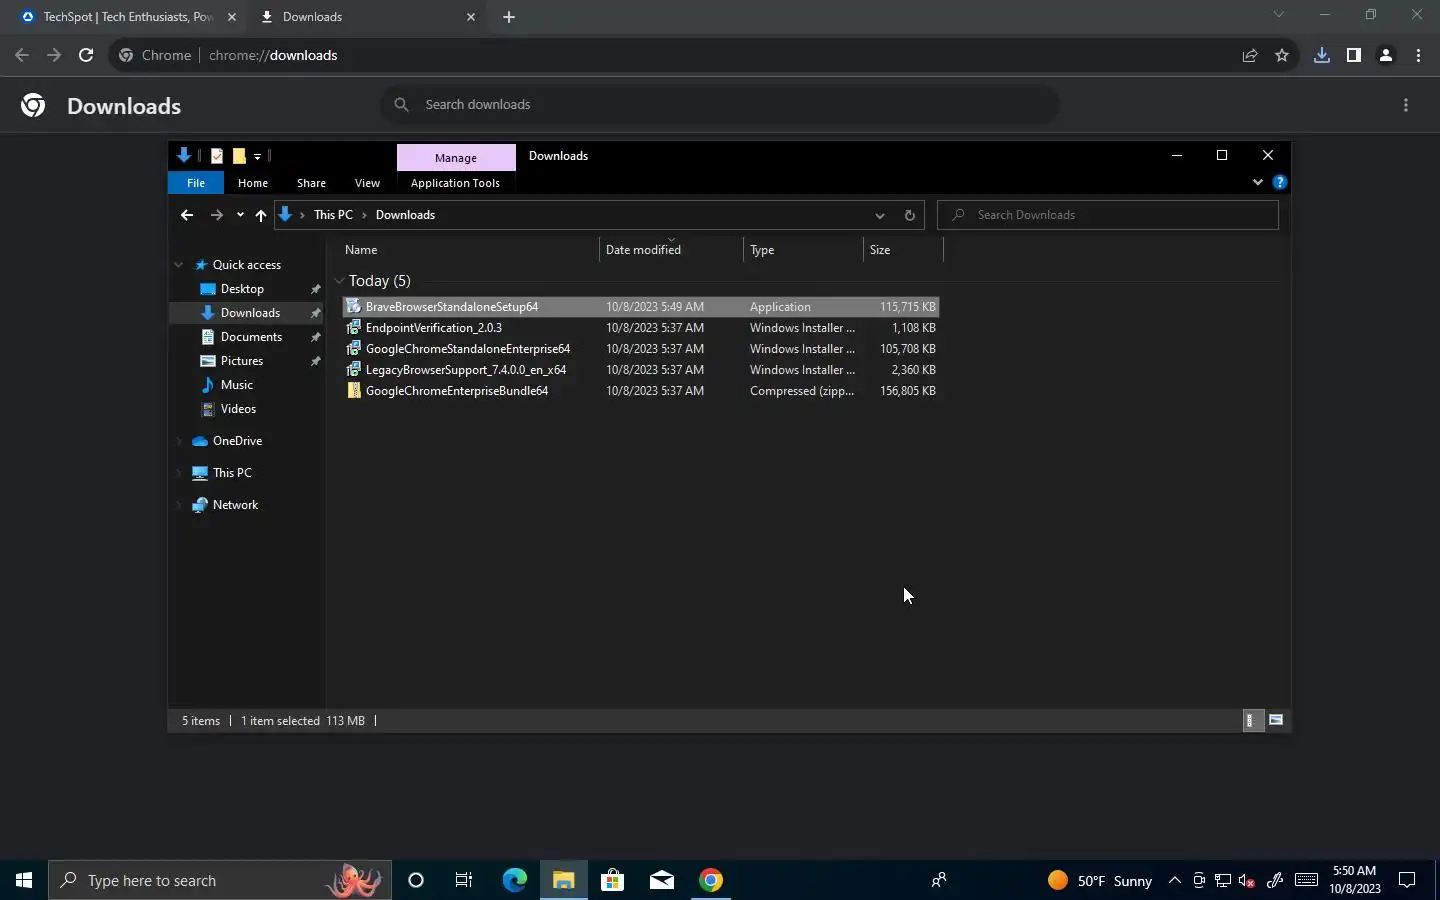The image size is (1440, 900).
Task: Switch to large icons view in status bar
Action: (1276, 720)
